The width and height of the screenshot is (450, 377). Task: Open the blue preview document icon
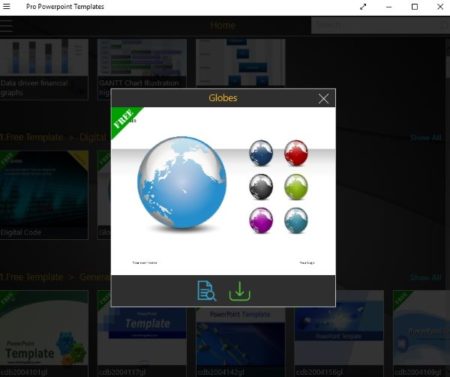[x=206, y=291]
